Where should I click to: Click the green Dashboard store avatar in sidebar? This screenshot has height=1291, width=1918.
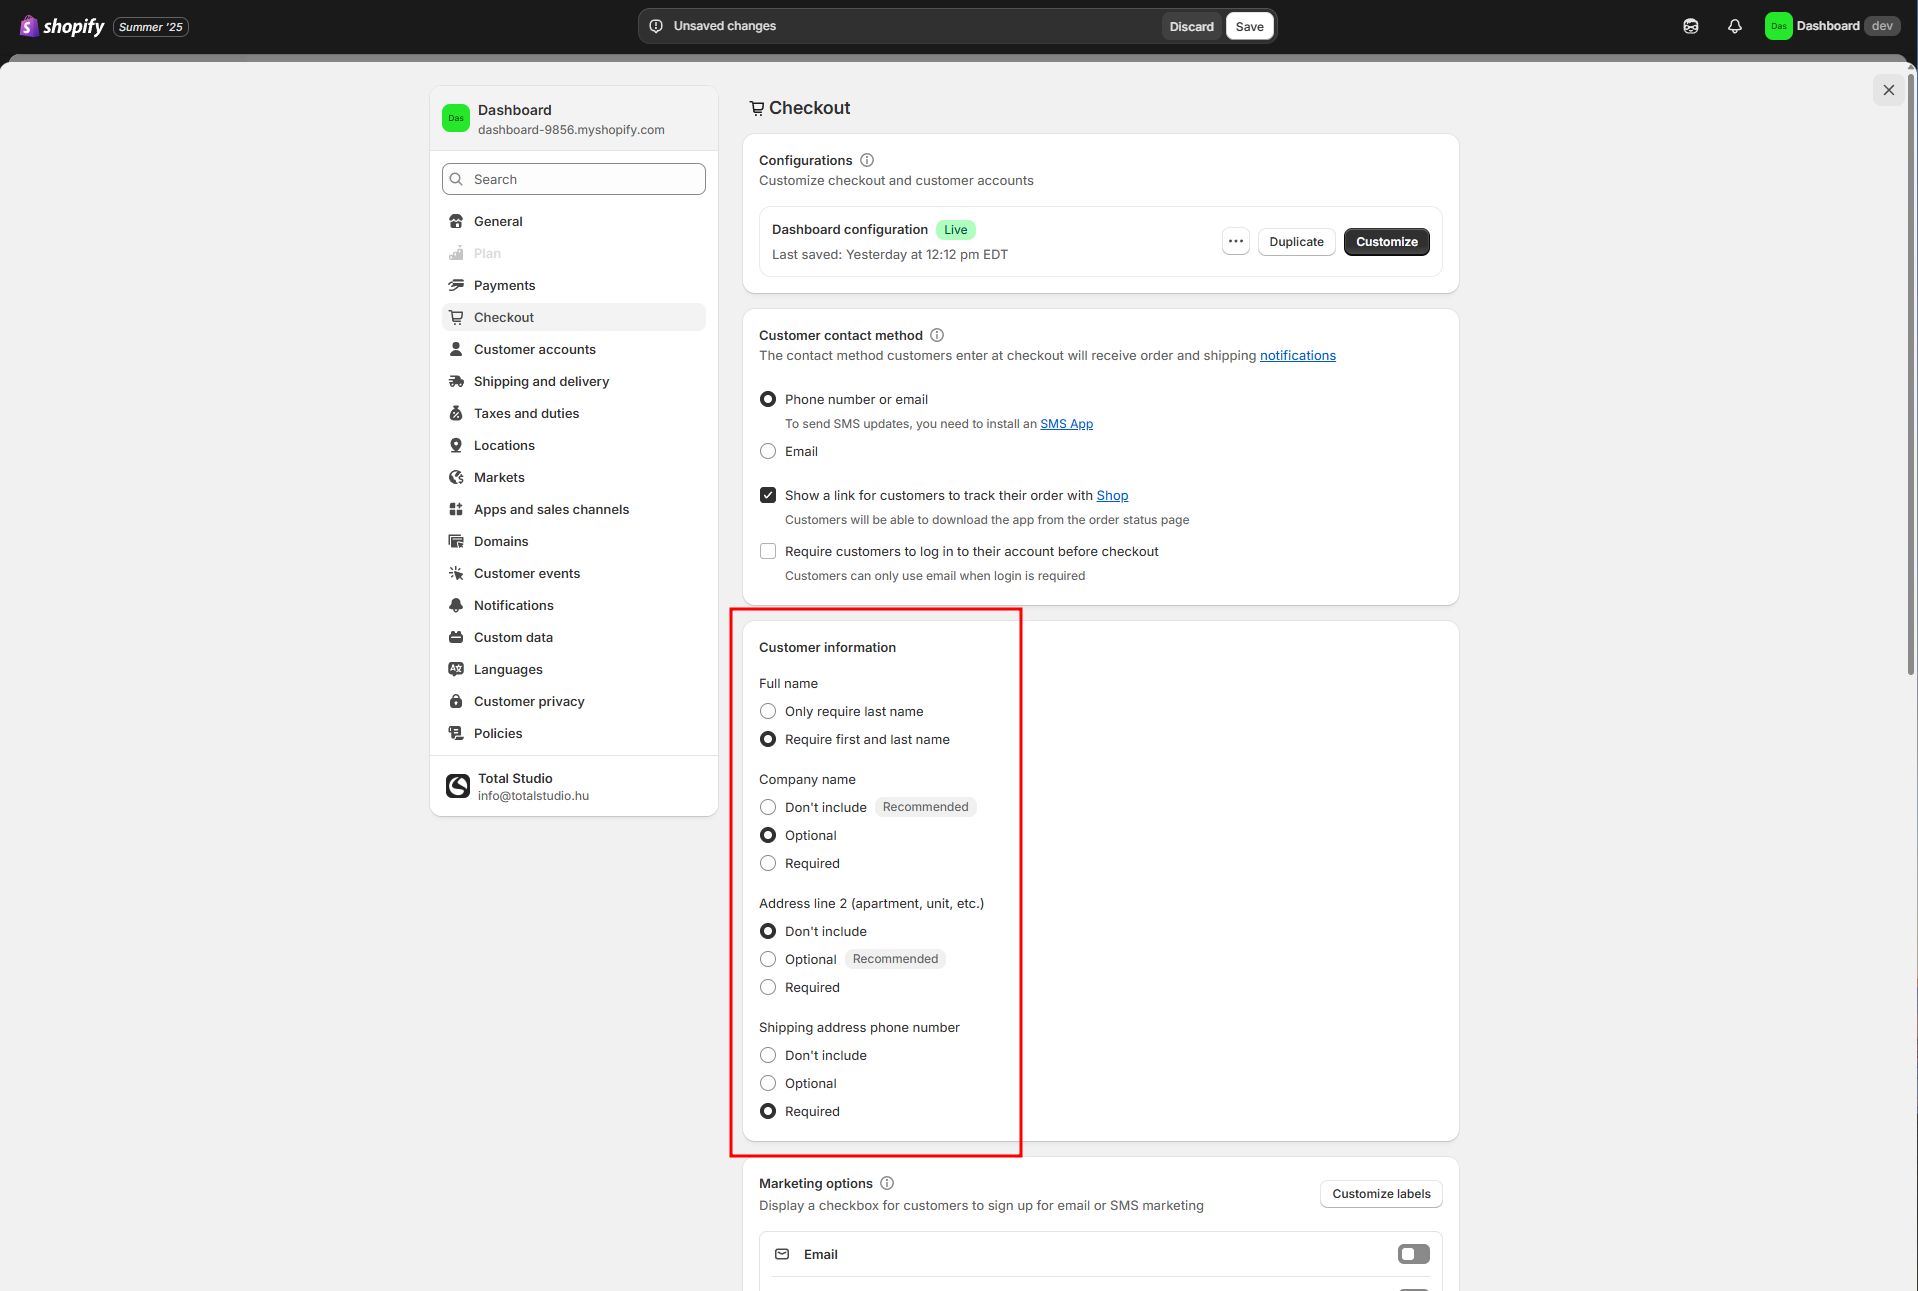[456, 118]
